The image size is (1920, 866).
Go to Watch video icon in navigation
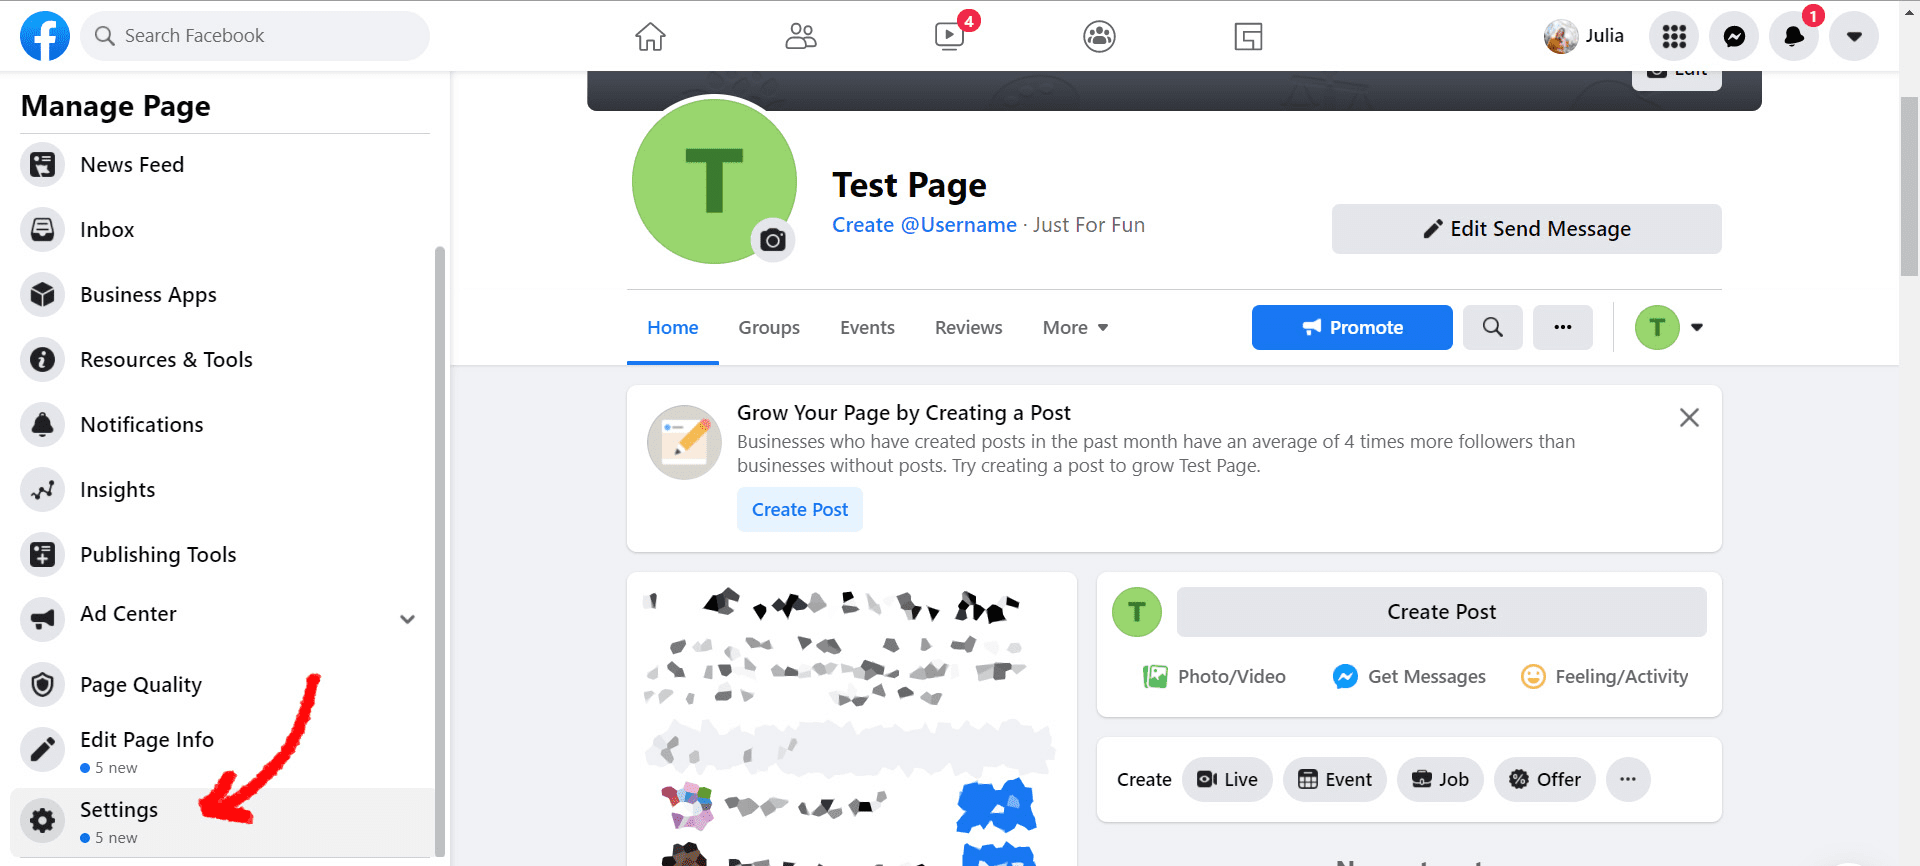tap(949, 37)
